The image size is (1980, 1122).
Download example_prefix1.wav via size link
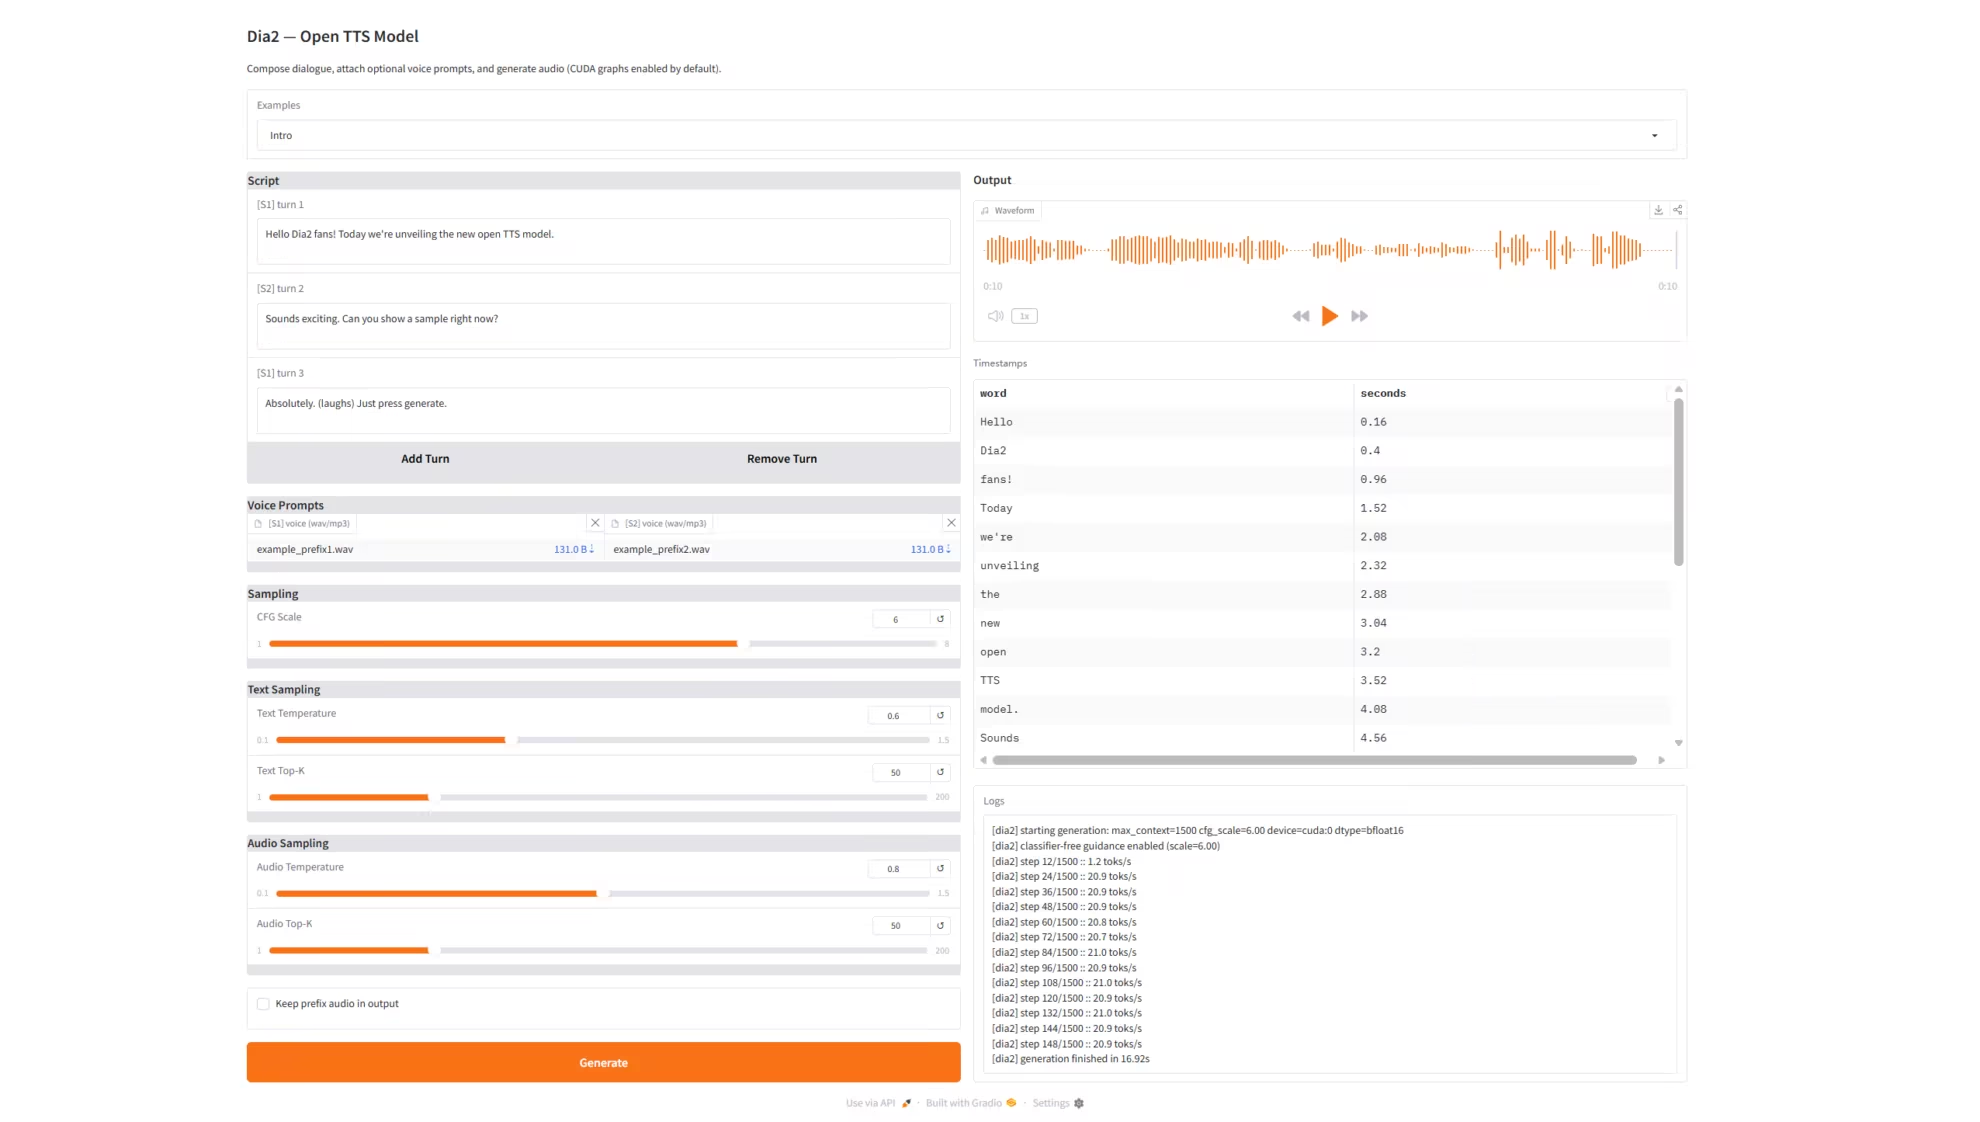tap(573, 549)
